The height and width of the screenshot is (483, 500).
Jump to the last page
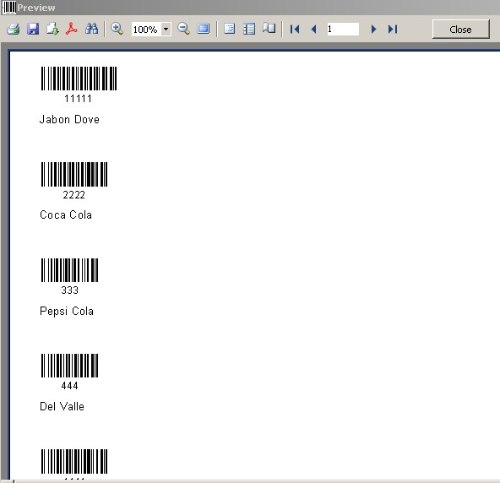[393, 29]
